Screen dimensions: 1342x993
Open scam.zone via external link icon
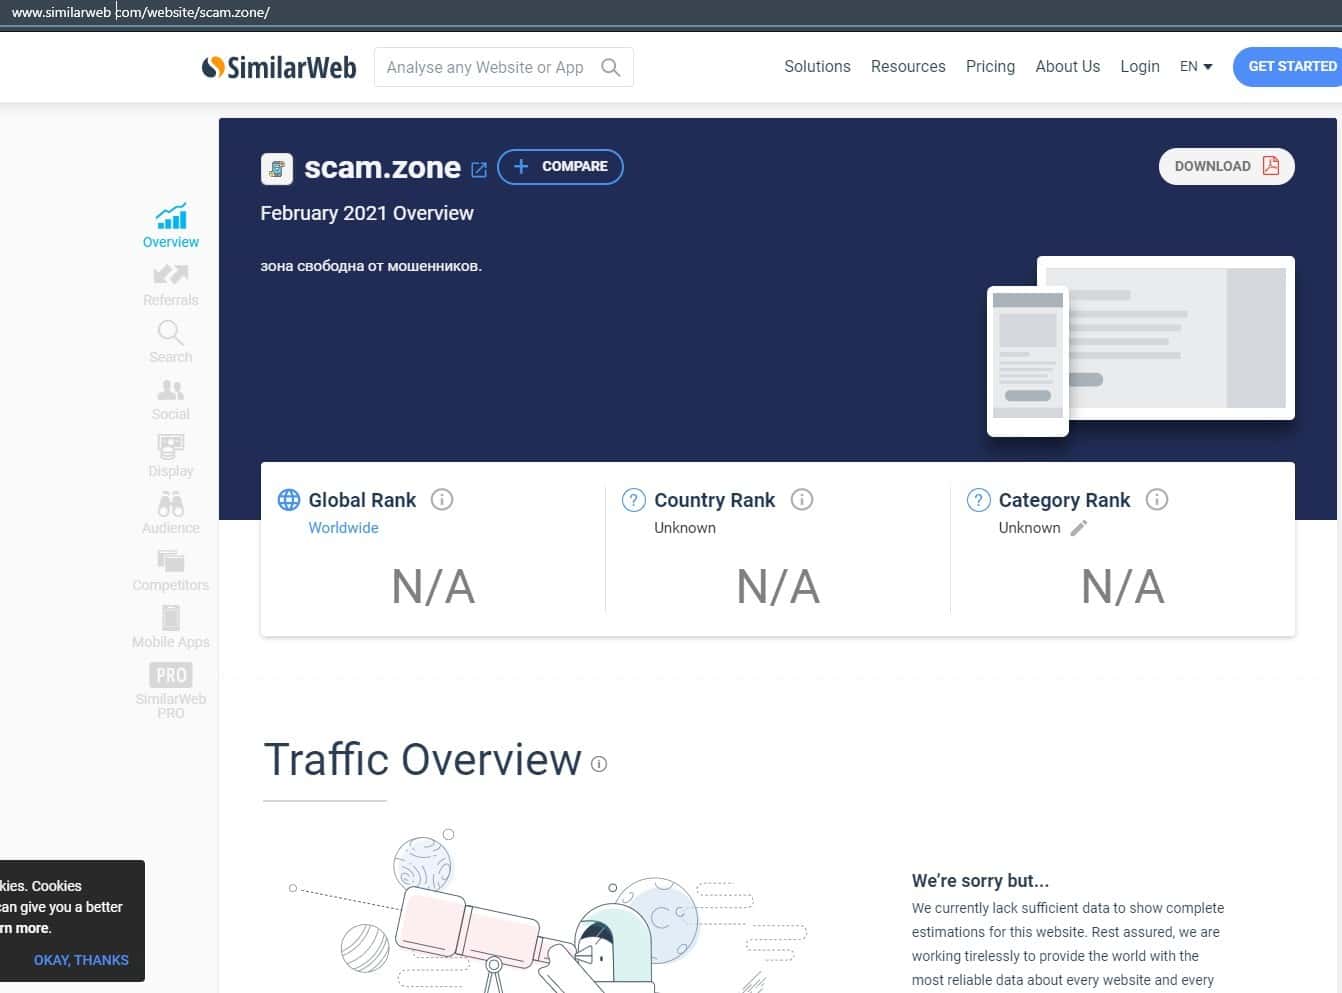coord(479,170)
